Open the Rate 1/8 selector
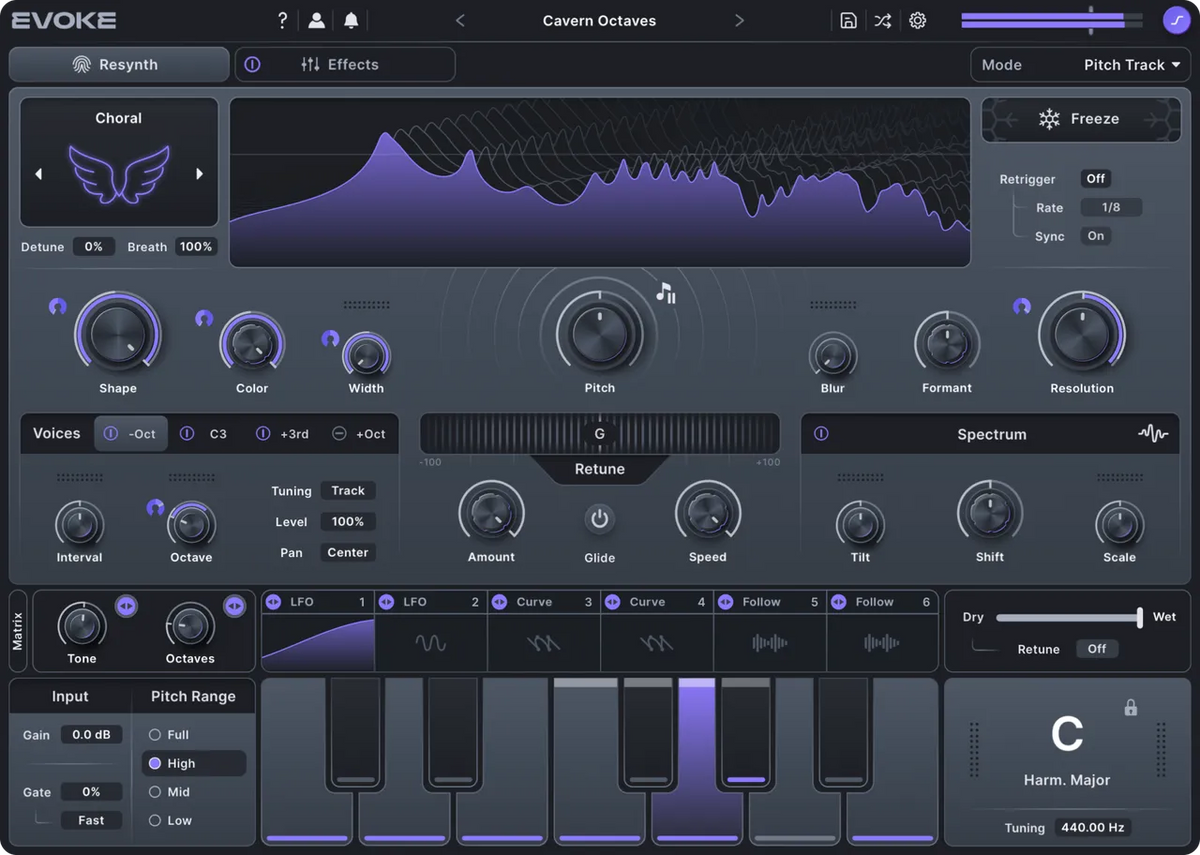1200x855 pixels. (1111, 207)
